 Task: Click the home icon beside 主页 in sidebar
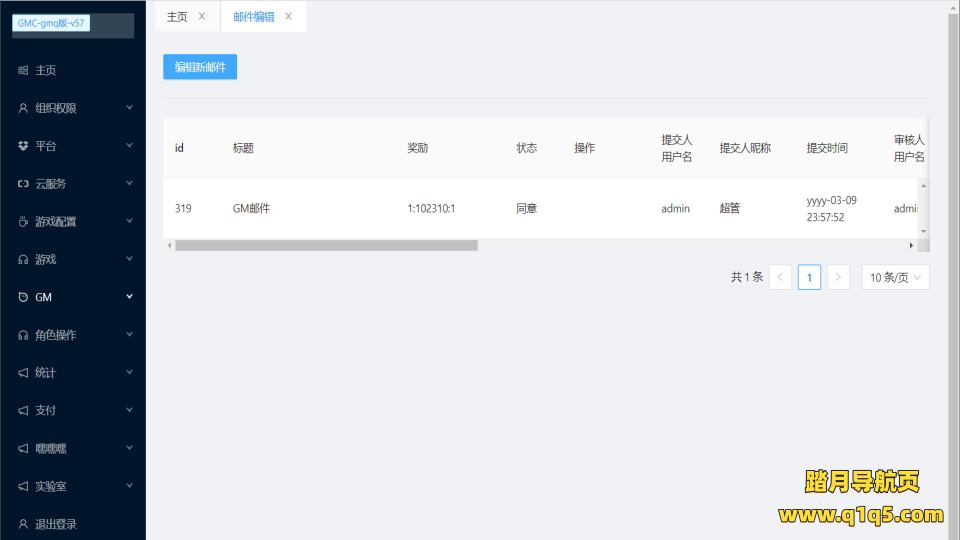pos(23,71)
